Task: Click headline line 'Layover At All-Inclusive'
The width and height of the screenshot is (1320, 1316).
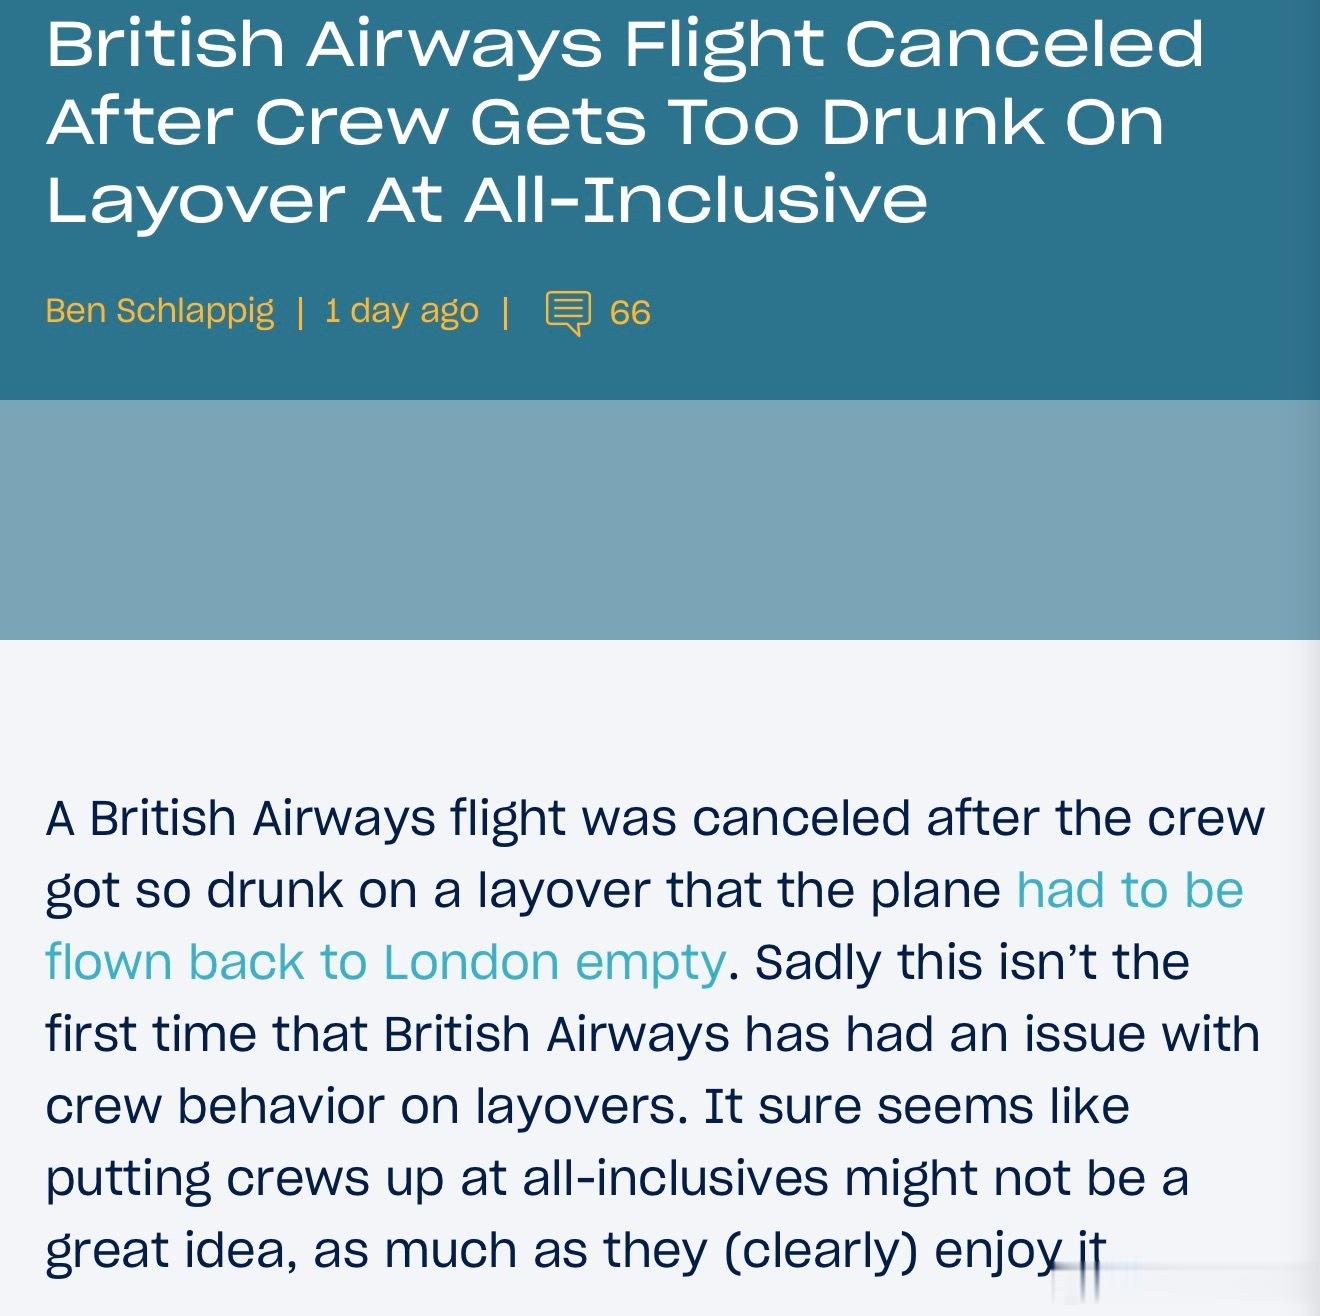Action: pyautogui.click(x=487, y=199)
